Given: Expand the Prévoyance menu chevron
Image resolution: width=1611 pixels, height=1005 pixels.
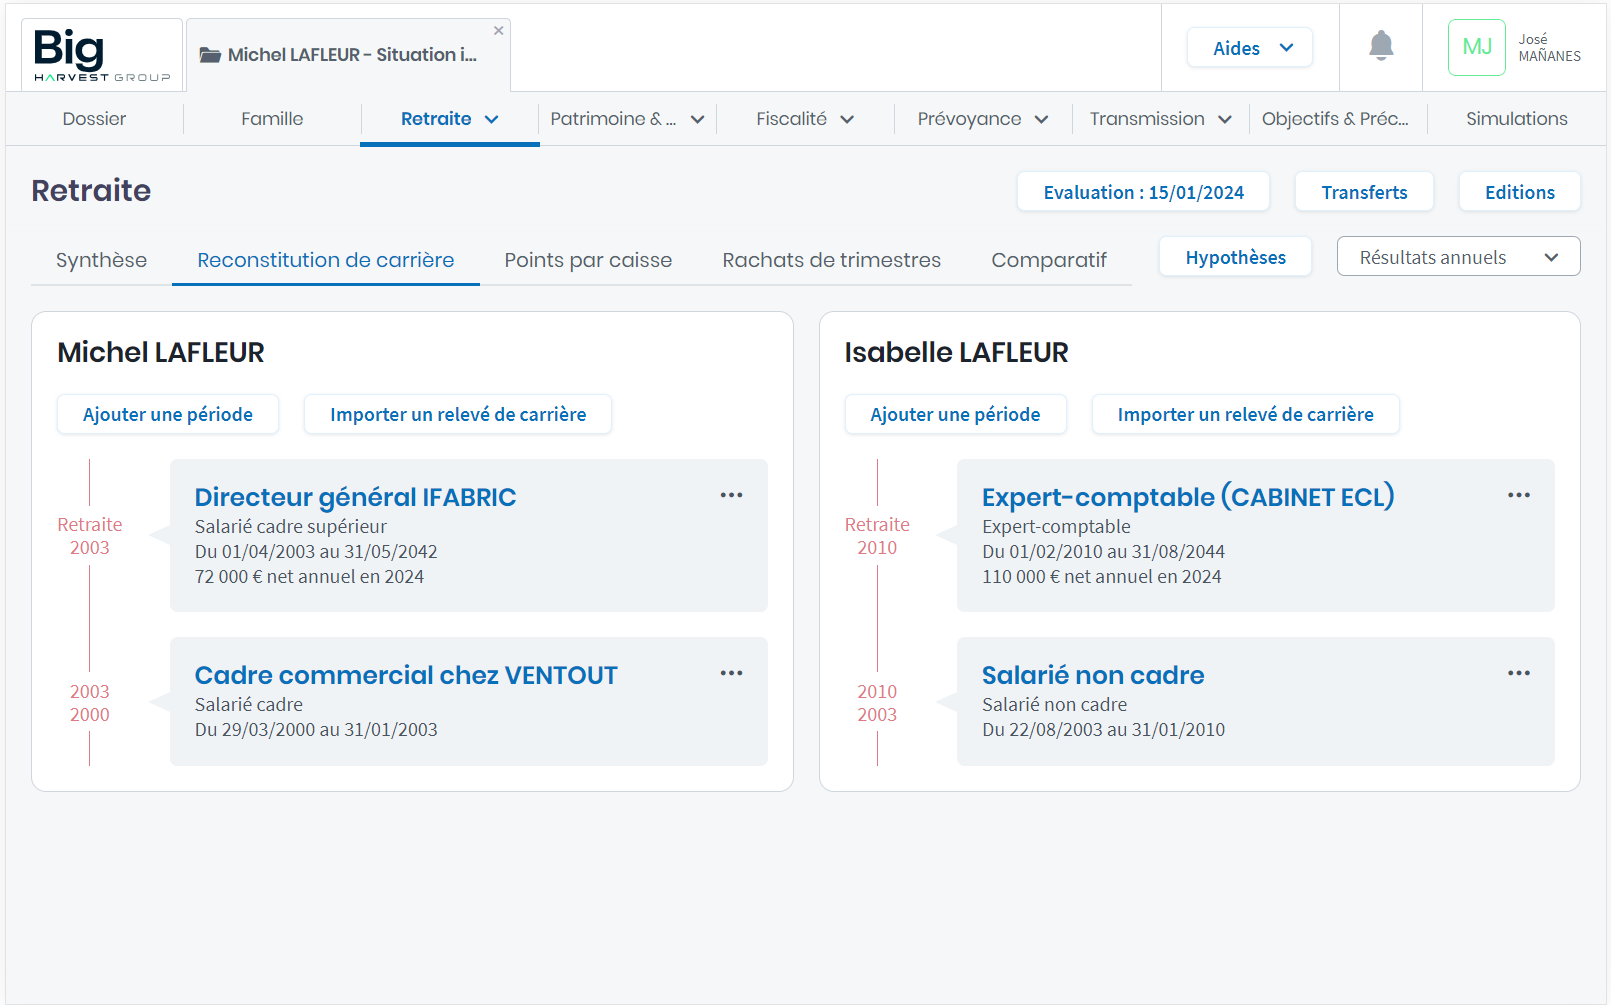Looking at the screenshot, I should click(x=1041, y=119).
